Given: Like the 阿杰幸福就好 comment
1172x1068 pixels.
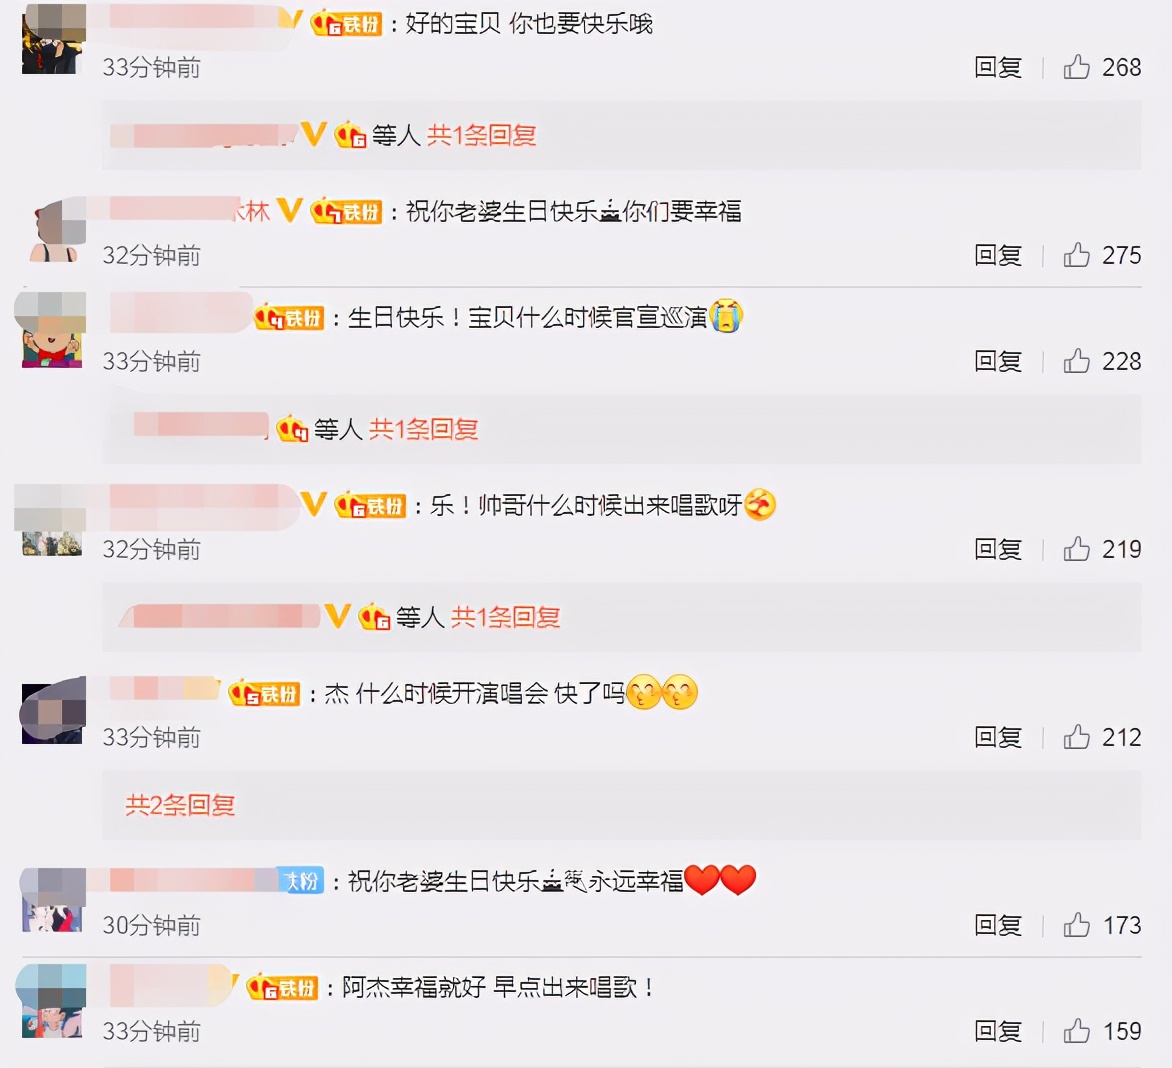Looking at the screenshot, I should pos(1076,1031).
